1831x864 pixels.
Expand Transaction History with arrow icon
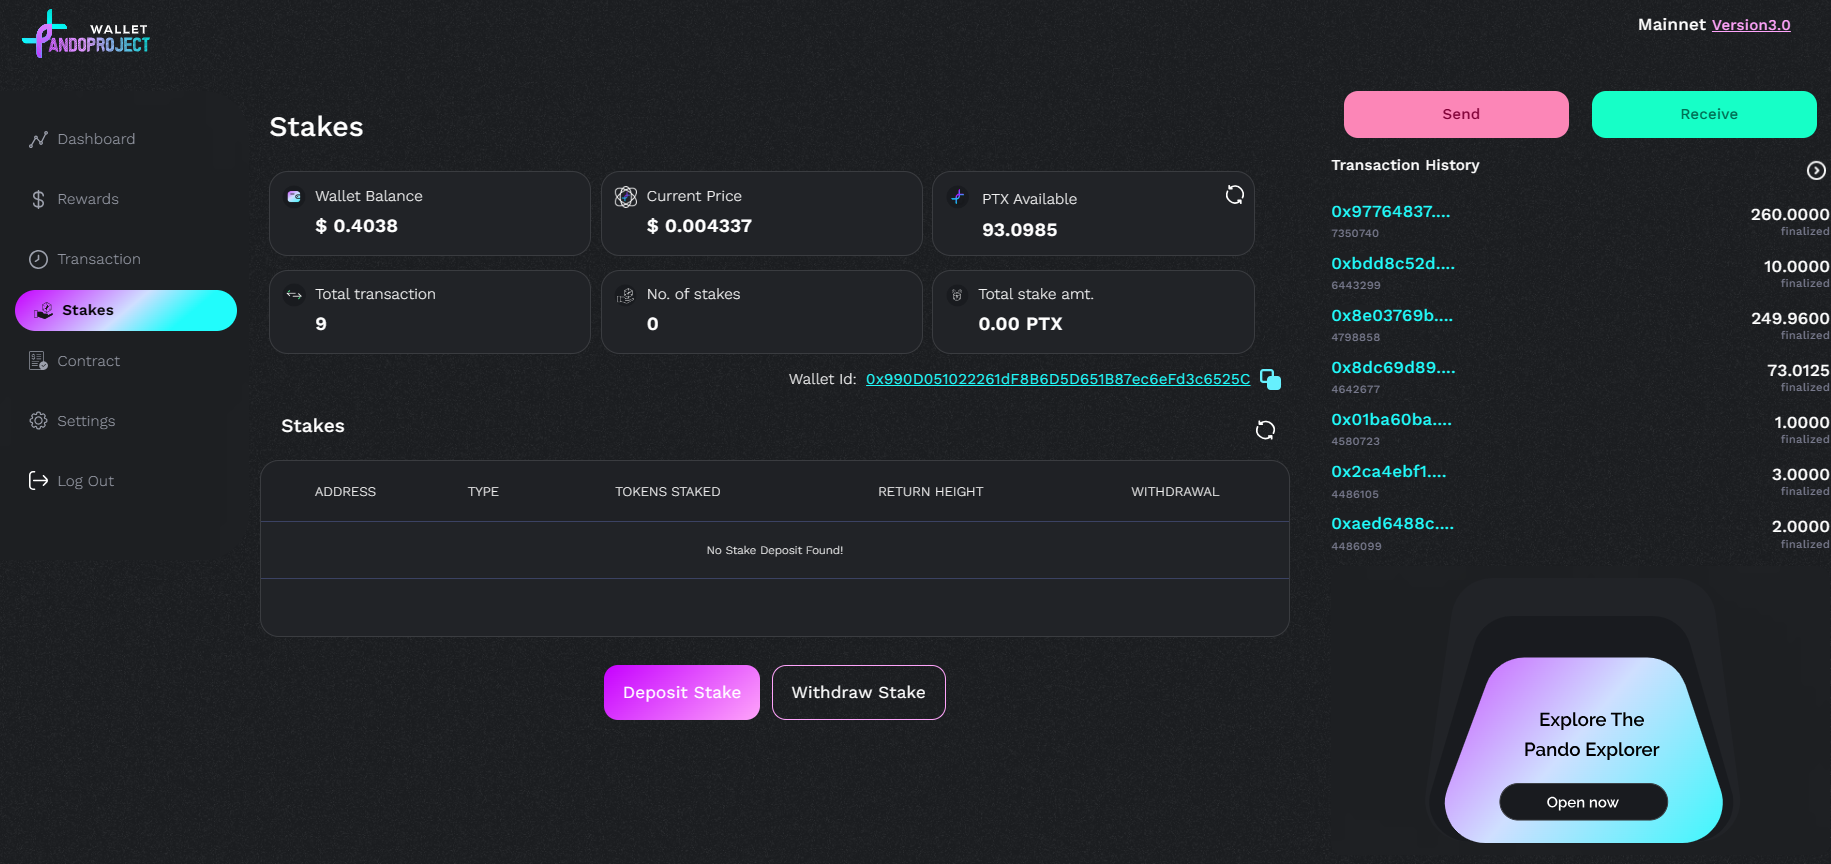pyautogui.click(x=1816, y=171)
